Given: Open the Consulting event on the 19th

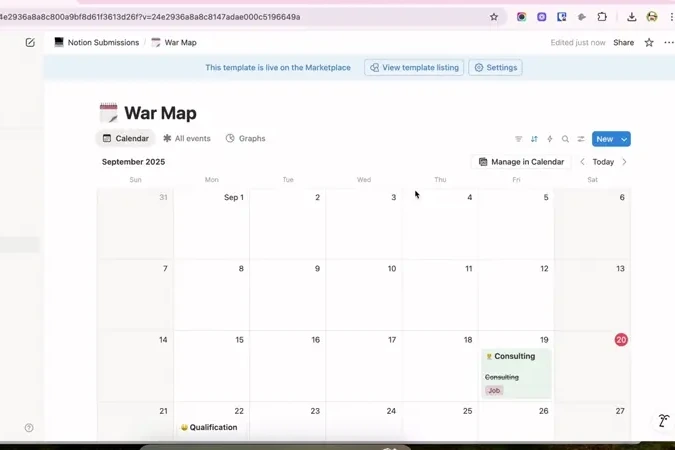Looking at the screenshot, I should [516, 373].
